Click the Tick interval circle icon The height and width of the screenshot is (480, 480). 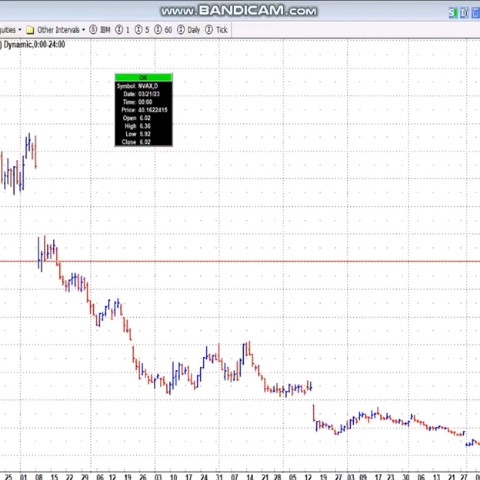click(x=209, y=30)
